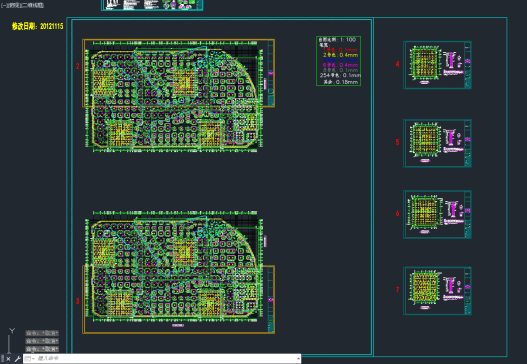The height and width of the screenshot is (364, 527).
Task: Click the red number 5 label
Action: (398, 142)
